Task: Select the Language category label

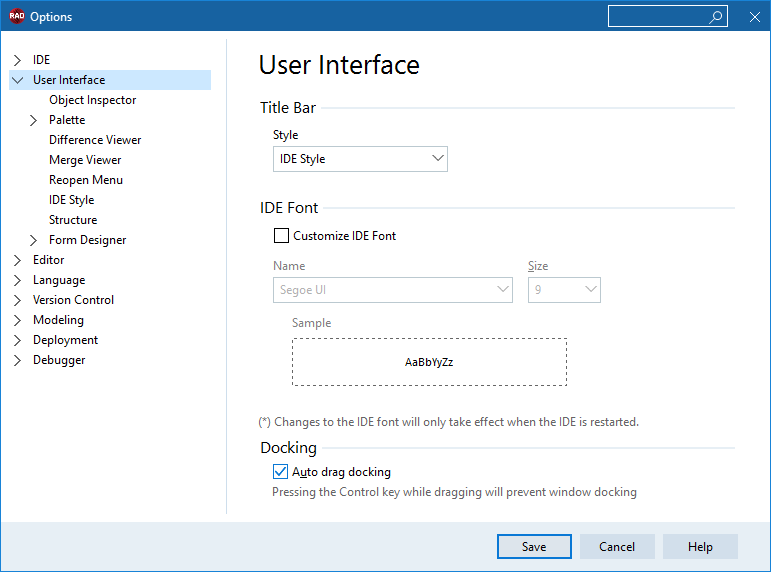Action: tap(59, 280)
